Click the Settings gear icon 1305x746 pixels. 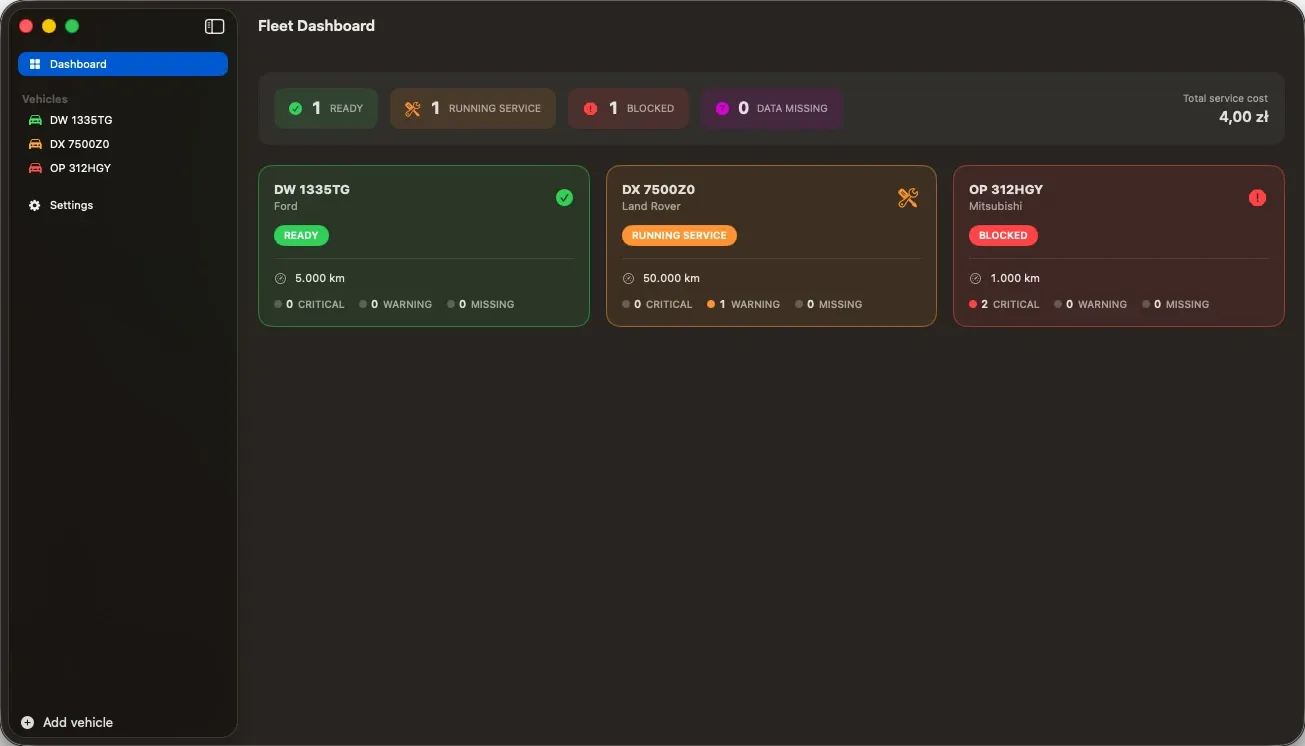[35, 205]
